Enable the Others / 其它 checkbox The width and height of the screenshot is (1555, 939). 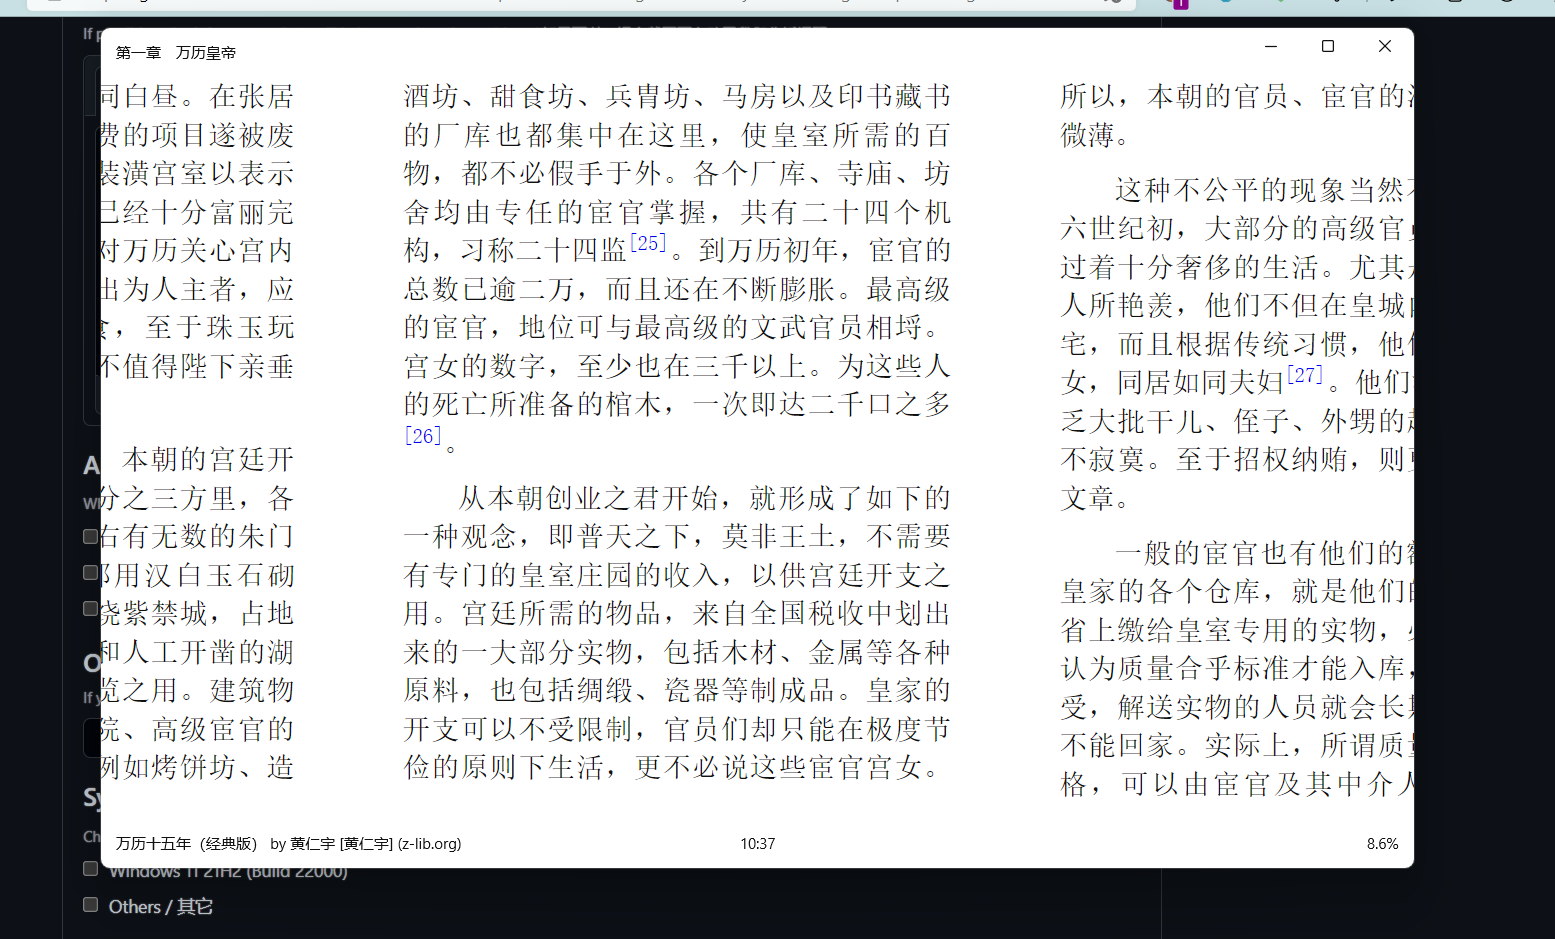pyautogui.click(x=90, y=904)
